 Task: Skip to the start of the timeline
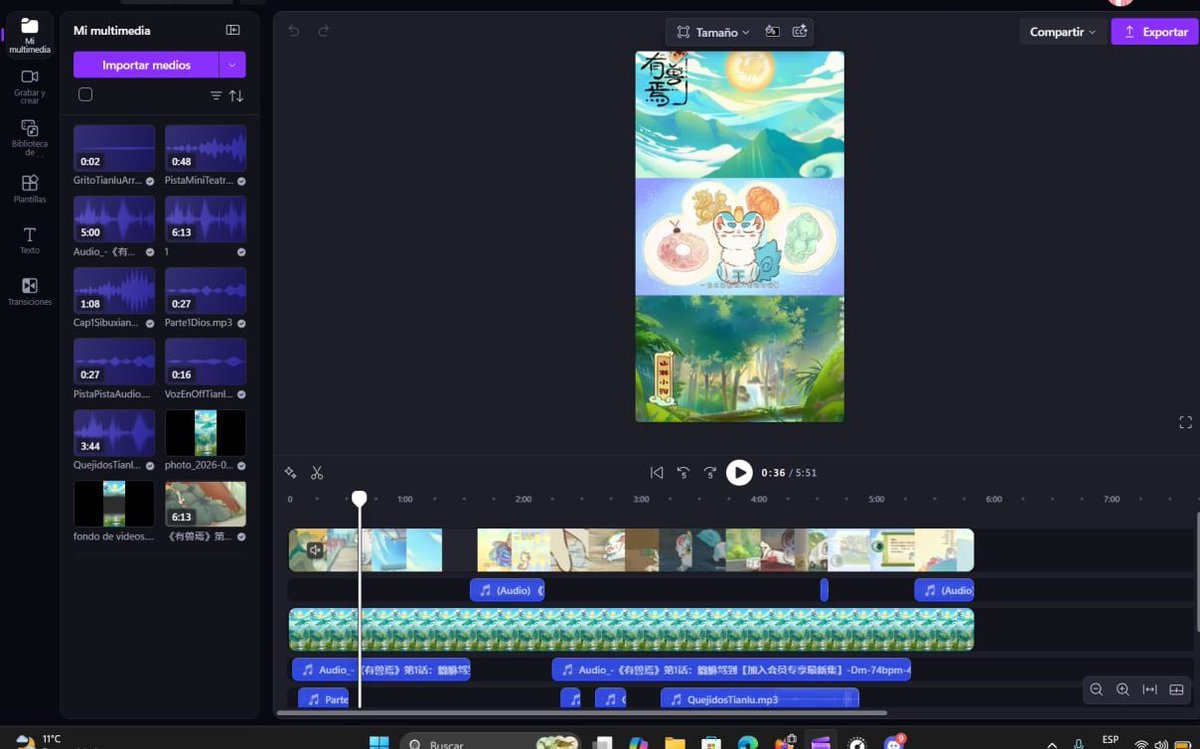click(657, 472)
